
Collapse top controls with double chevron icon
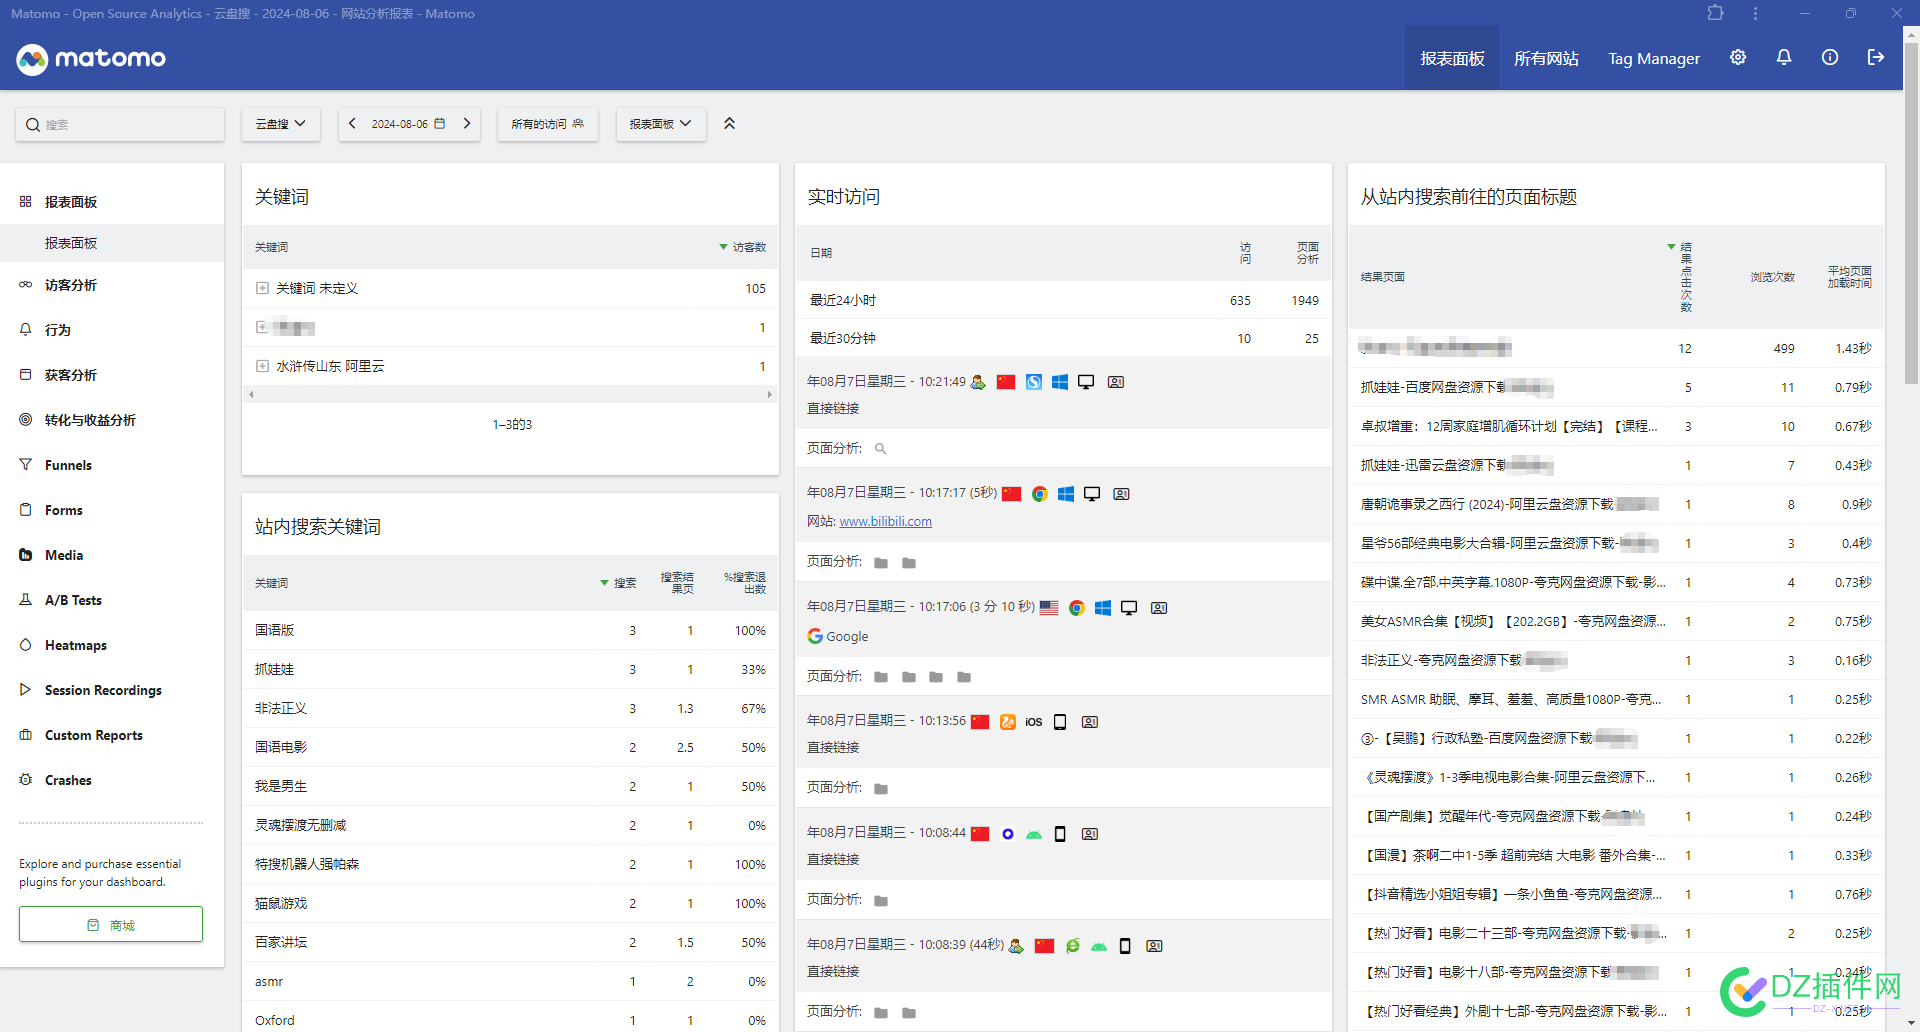(x=729, y=124)
